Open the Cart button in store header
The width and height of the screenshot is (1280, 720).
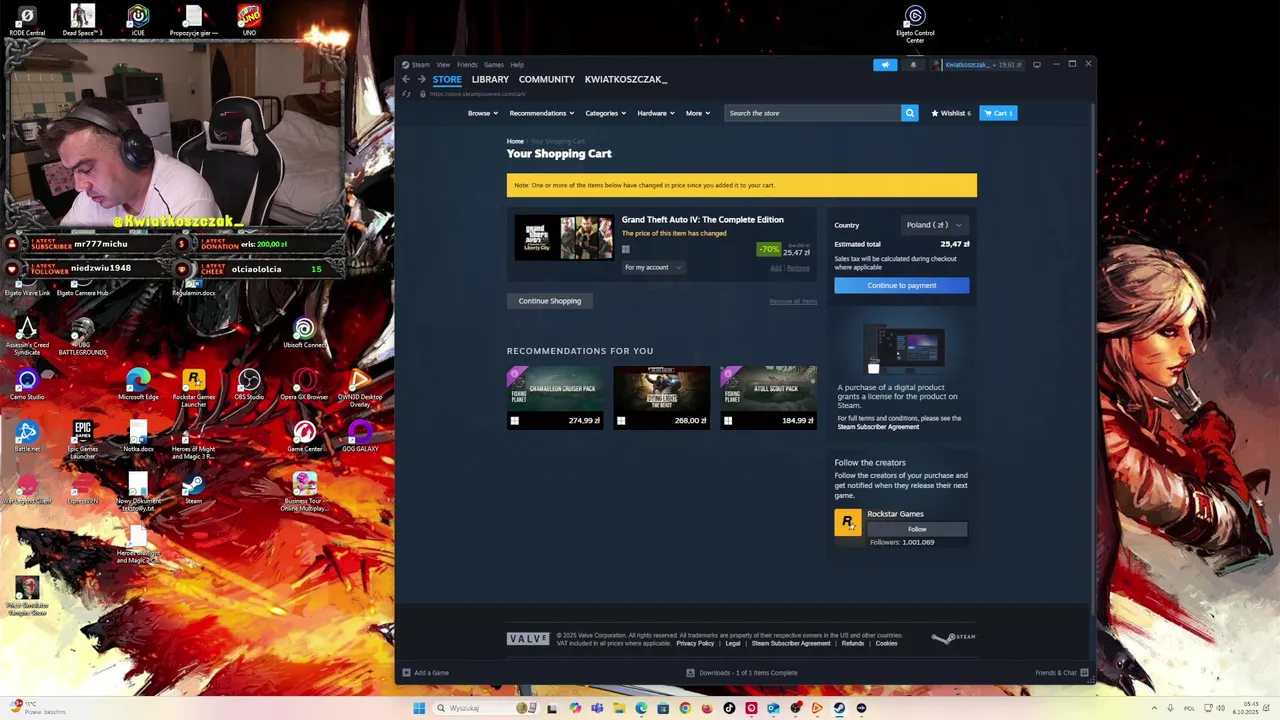[998, 113]
